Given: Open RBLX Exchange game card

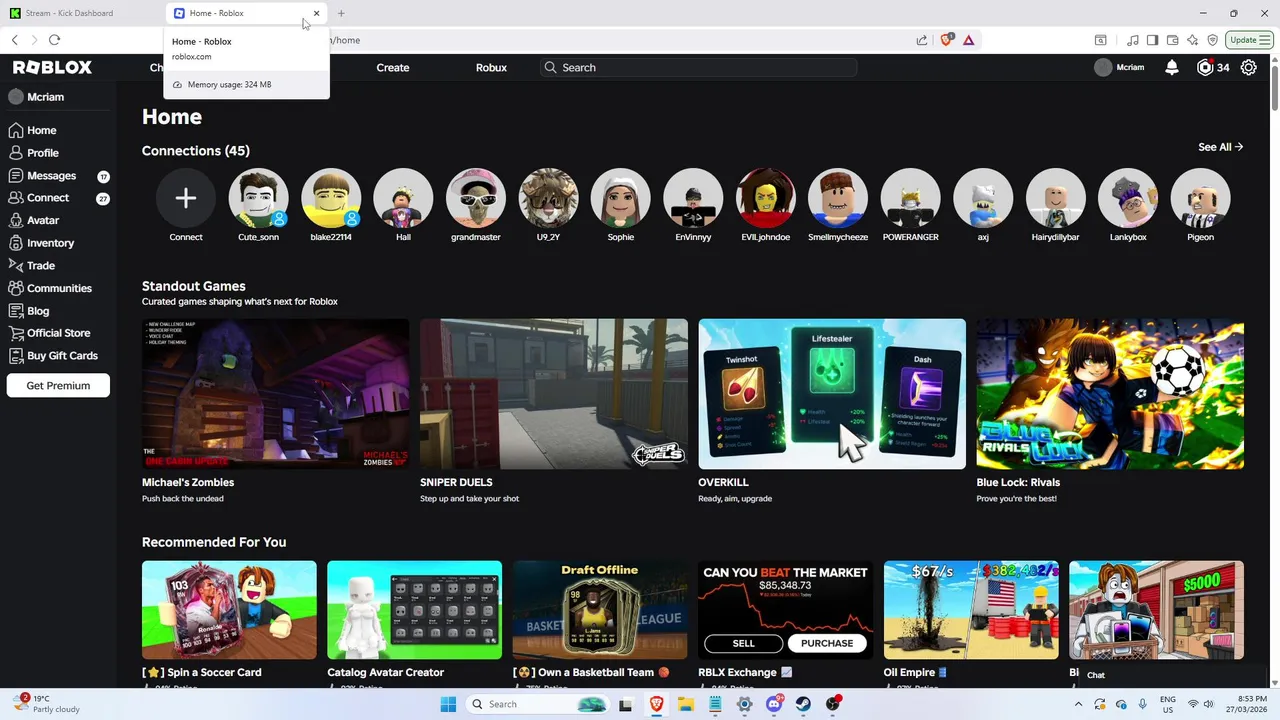Looking at the screenshot, I should [785, 610].
